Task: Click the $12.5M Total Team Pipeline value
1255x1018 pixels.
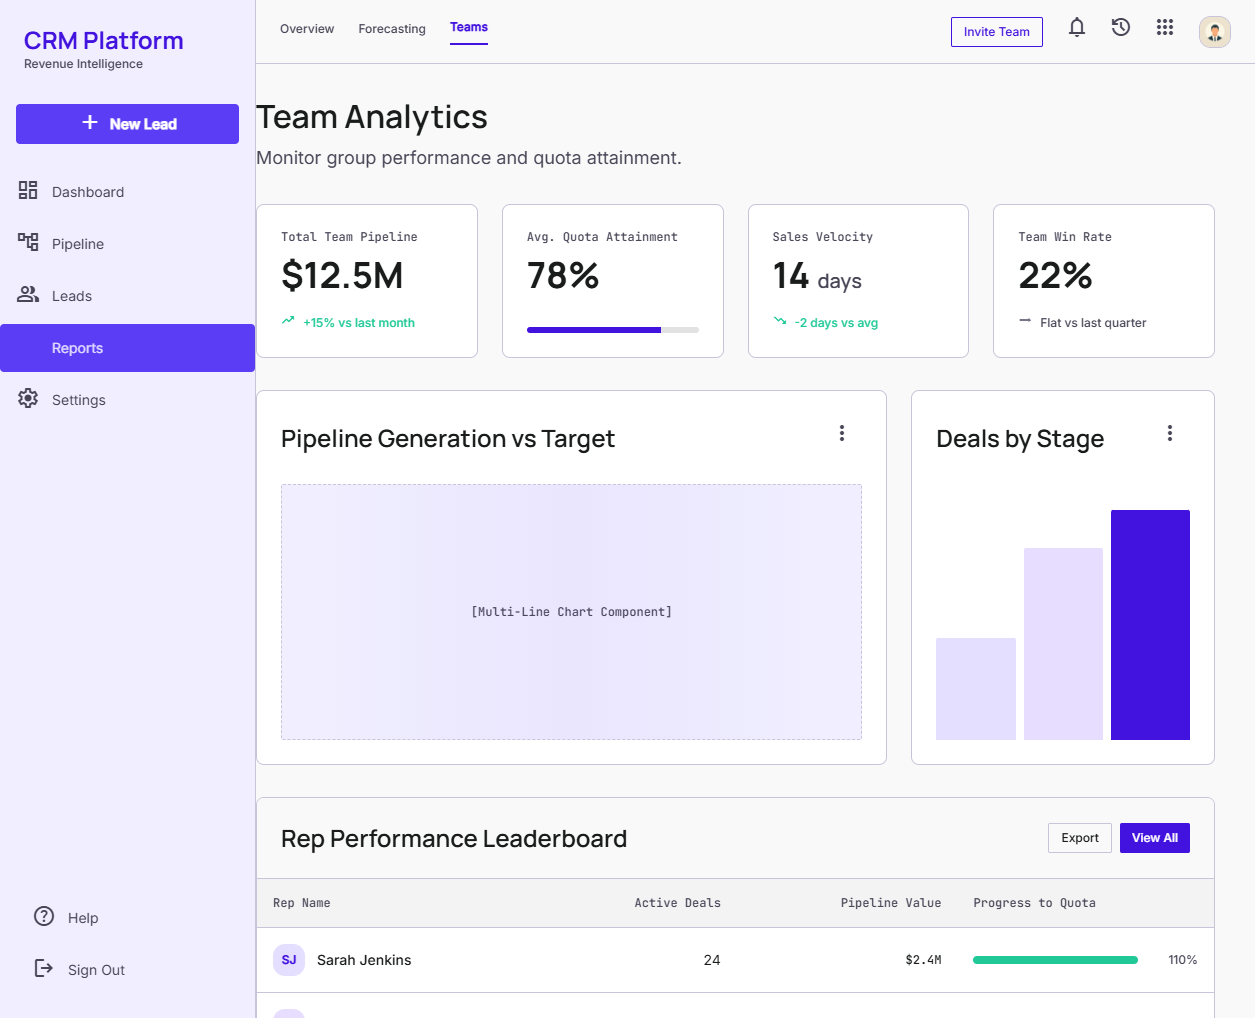Action: [342, 276]
